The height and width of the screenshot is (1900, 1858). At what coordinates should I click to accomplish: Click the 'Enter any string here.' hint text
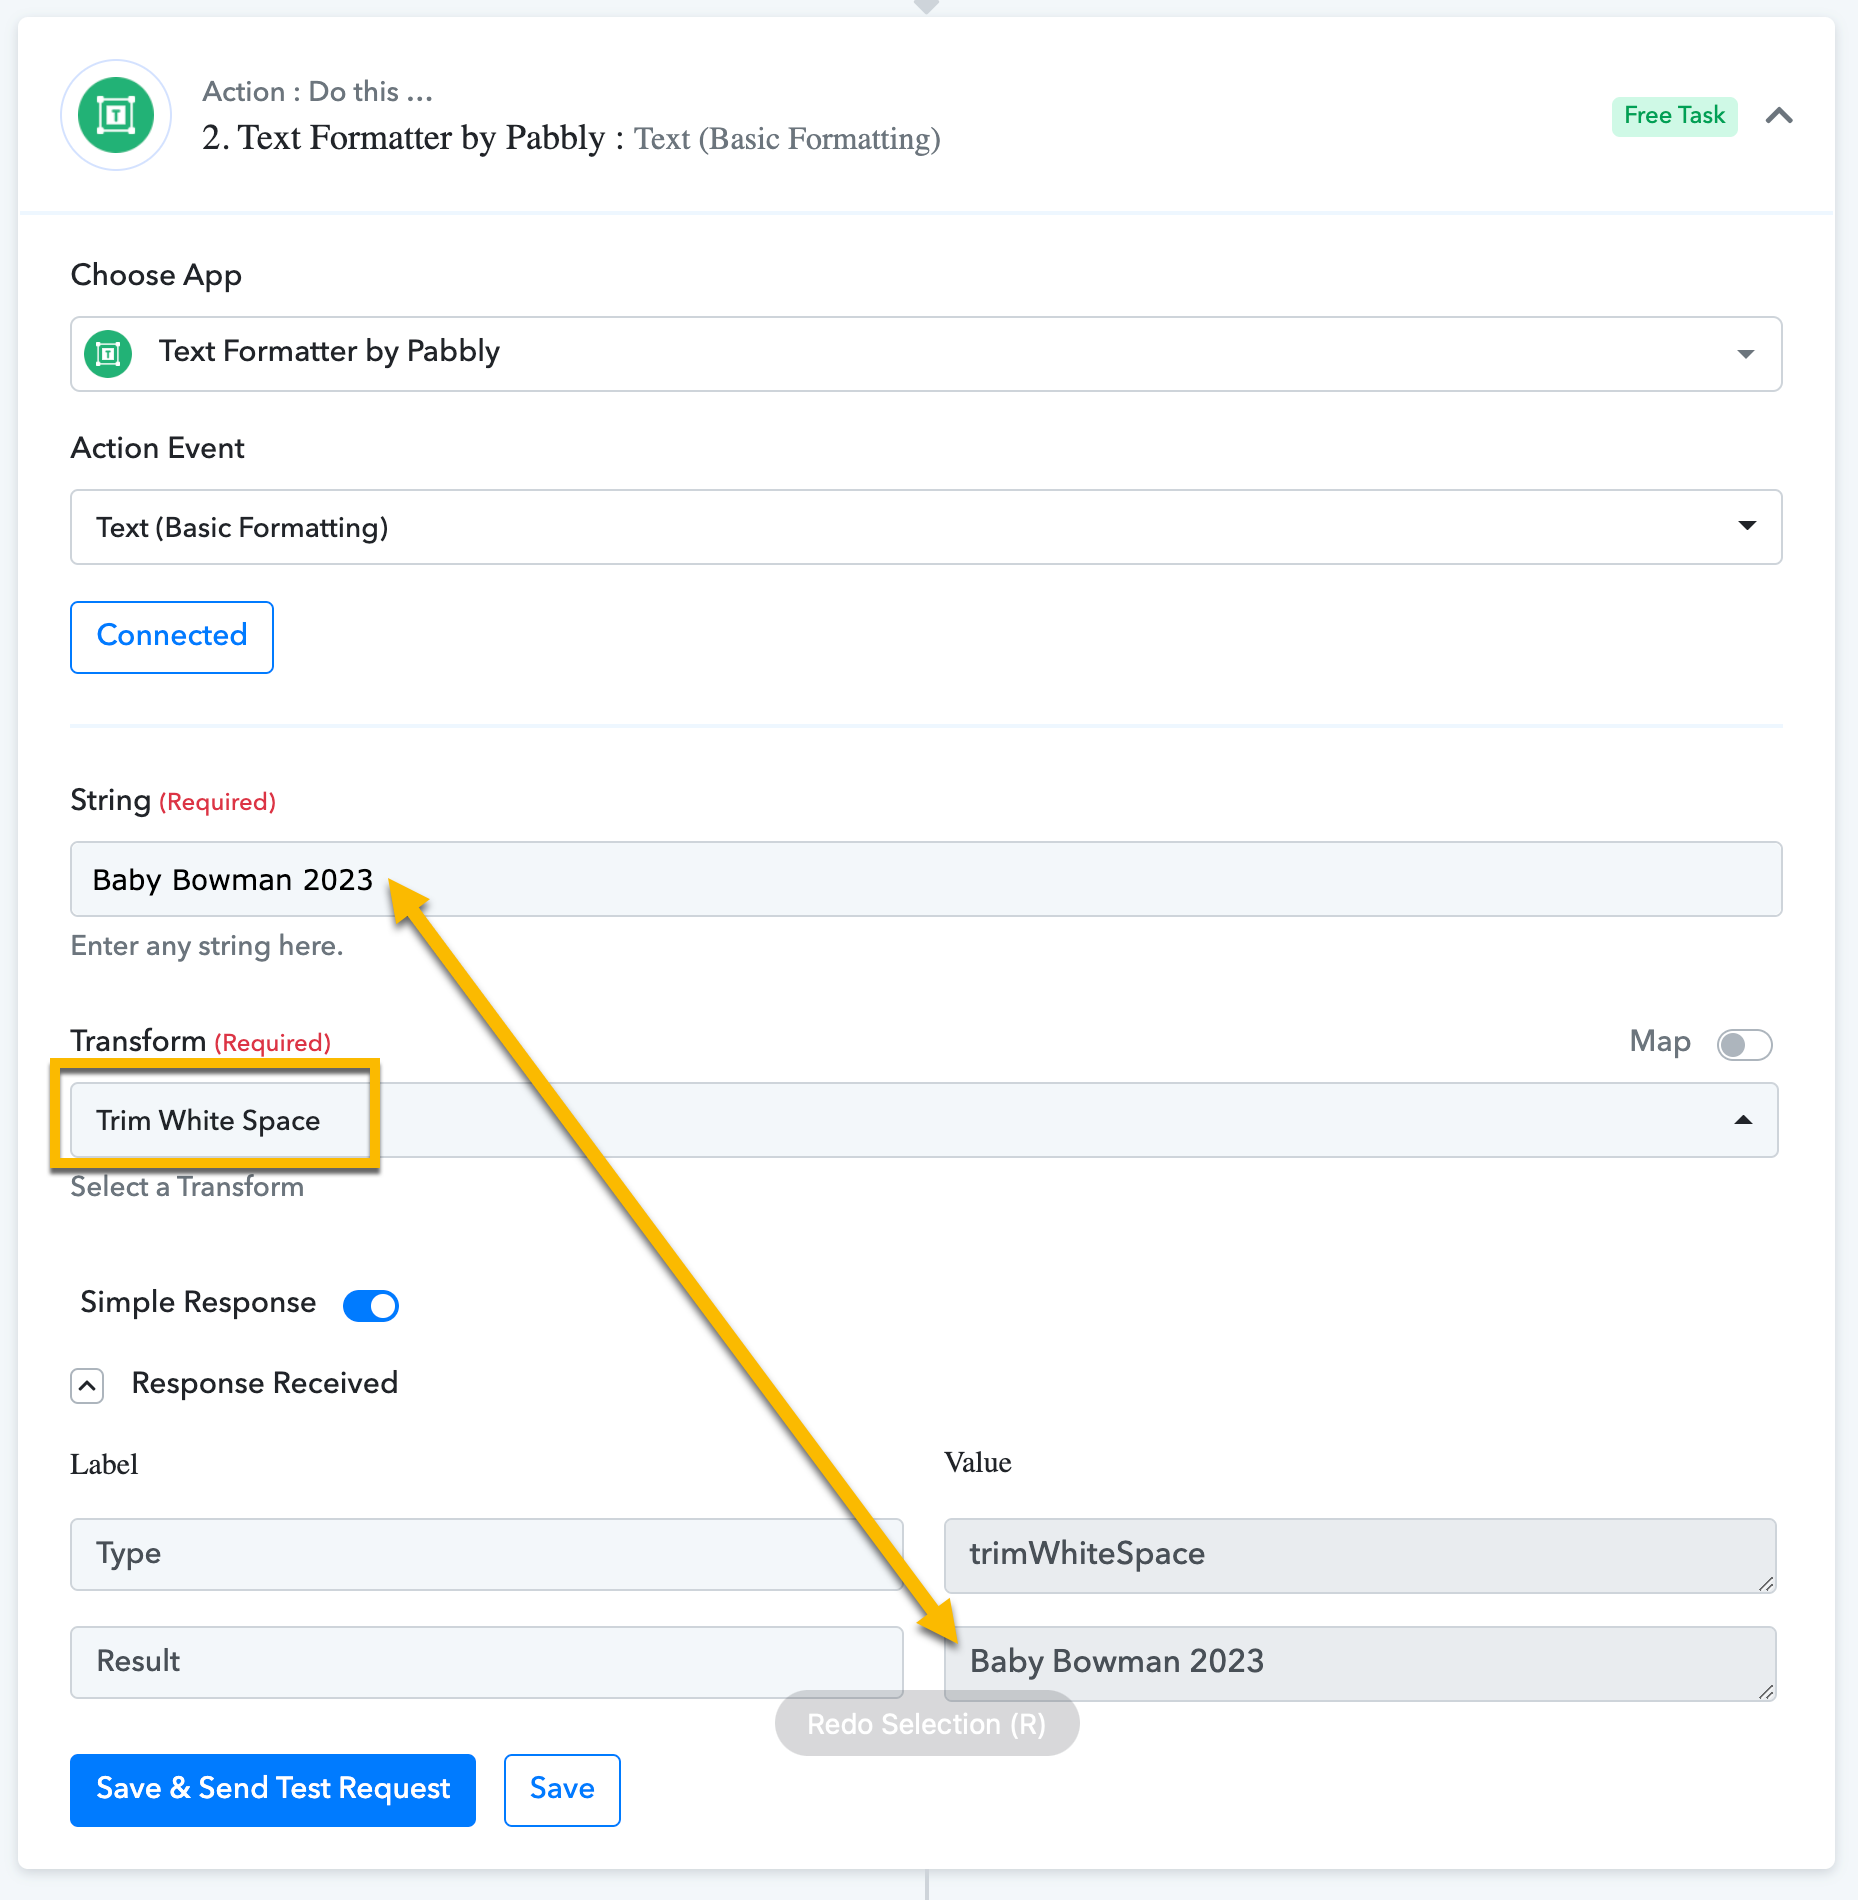207,946
